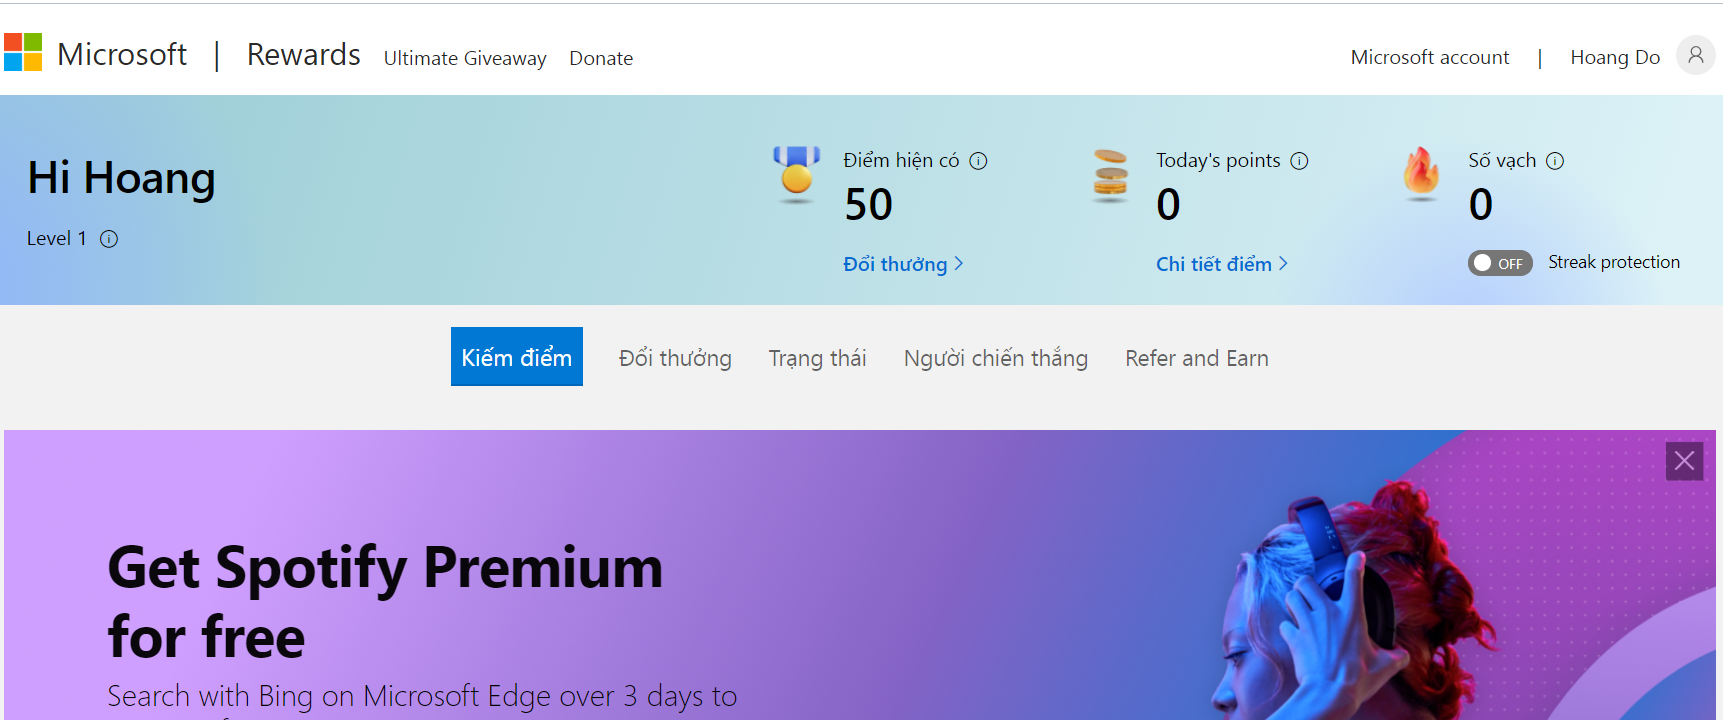Close the Spotify Premium banner

[1684, 461]
